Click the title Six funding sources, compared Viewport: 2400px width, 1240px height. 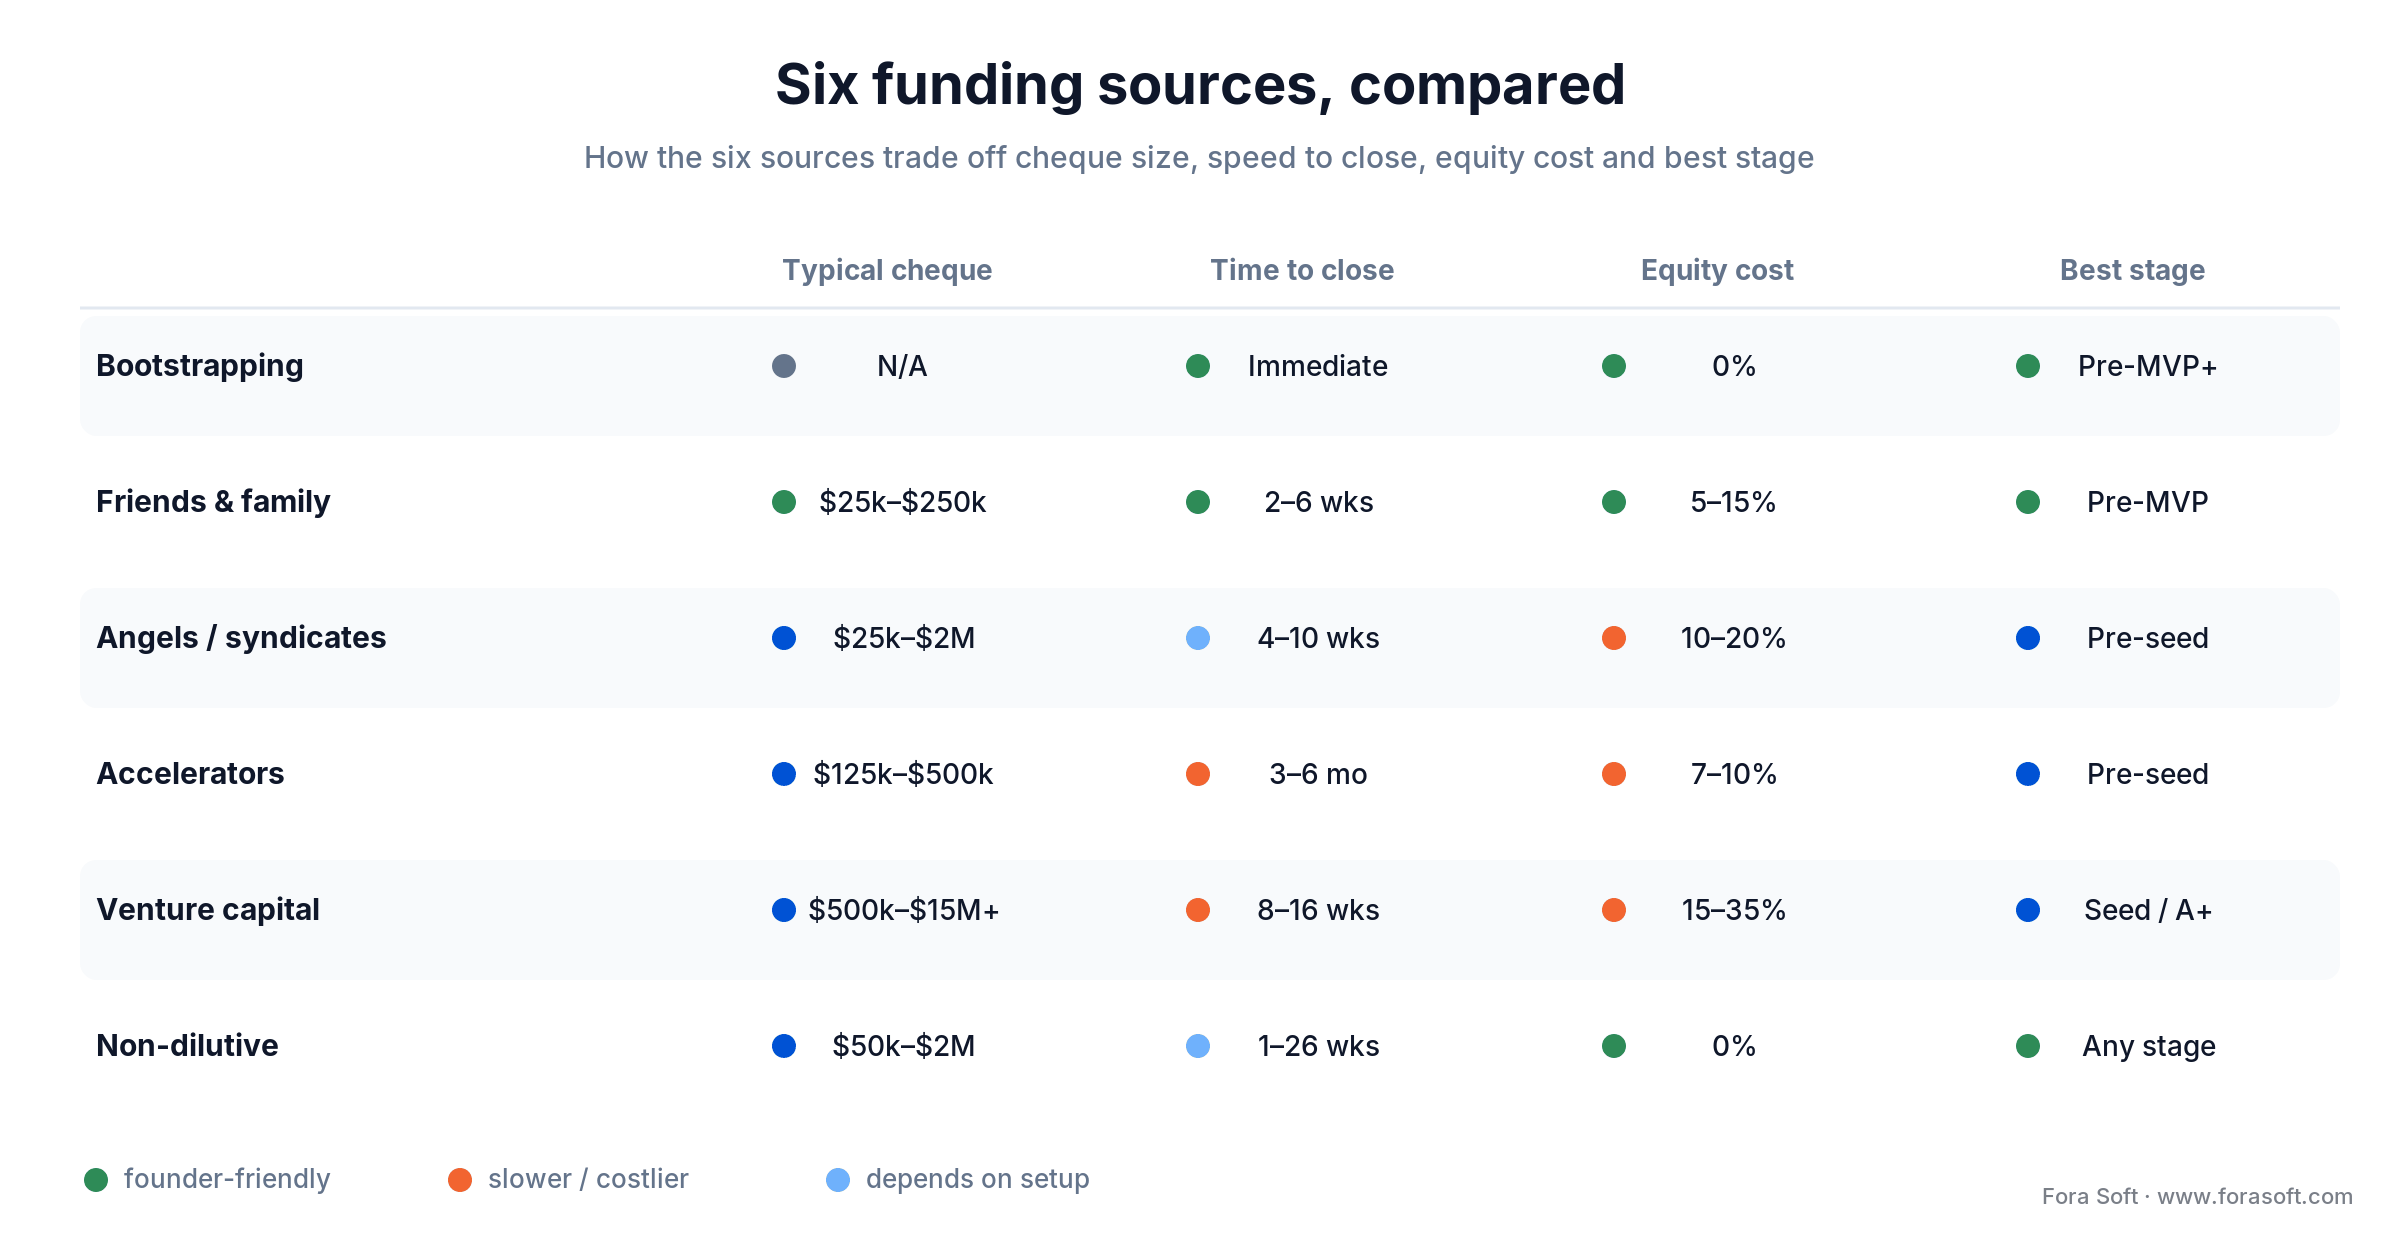coord(1200,84)
